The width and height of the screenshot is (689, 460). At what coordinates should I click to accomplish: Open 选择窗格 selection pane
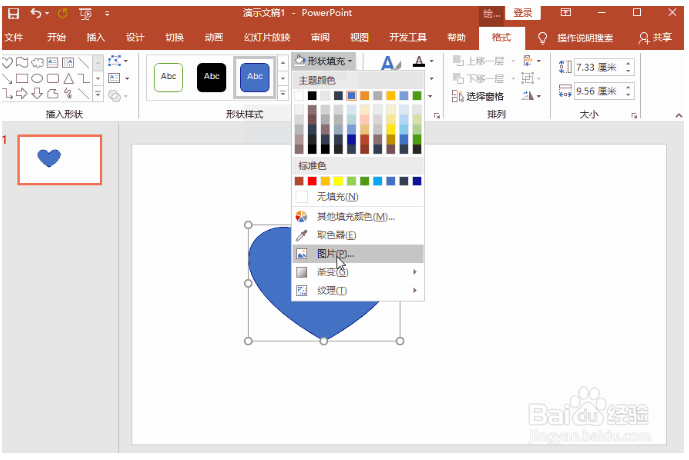coord(478,96)
